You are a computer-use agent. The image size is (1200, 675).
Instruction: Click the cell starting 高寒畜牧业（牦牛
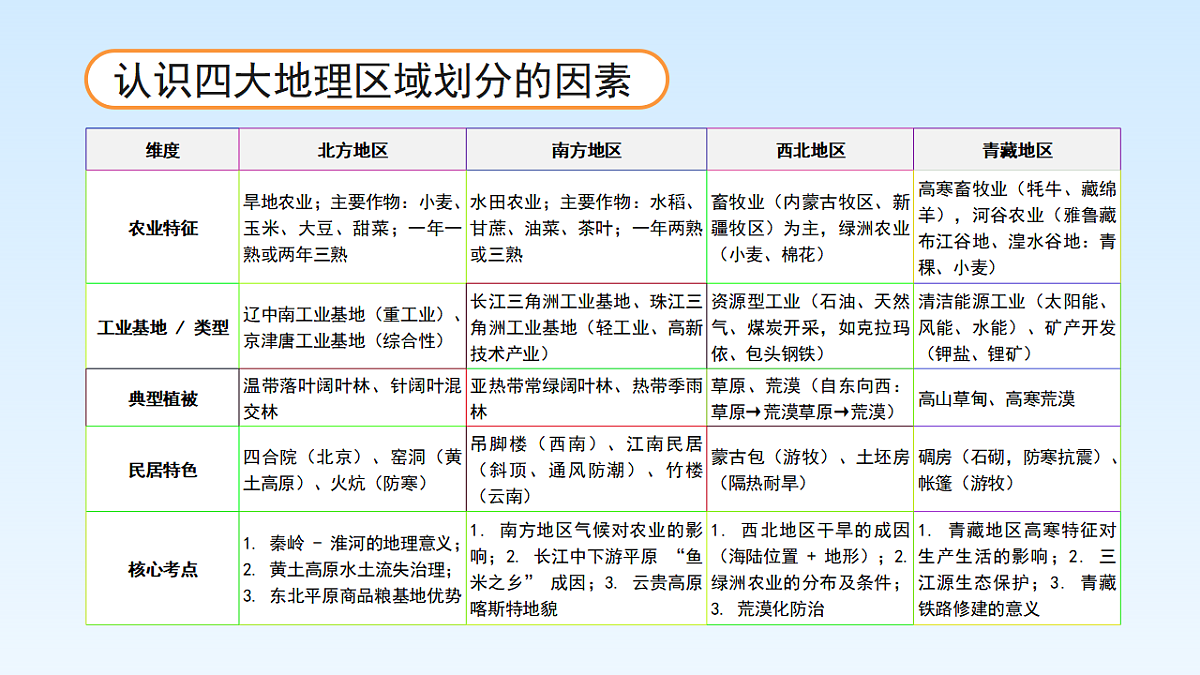click(1017, 227)
